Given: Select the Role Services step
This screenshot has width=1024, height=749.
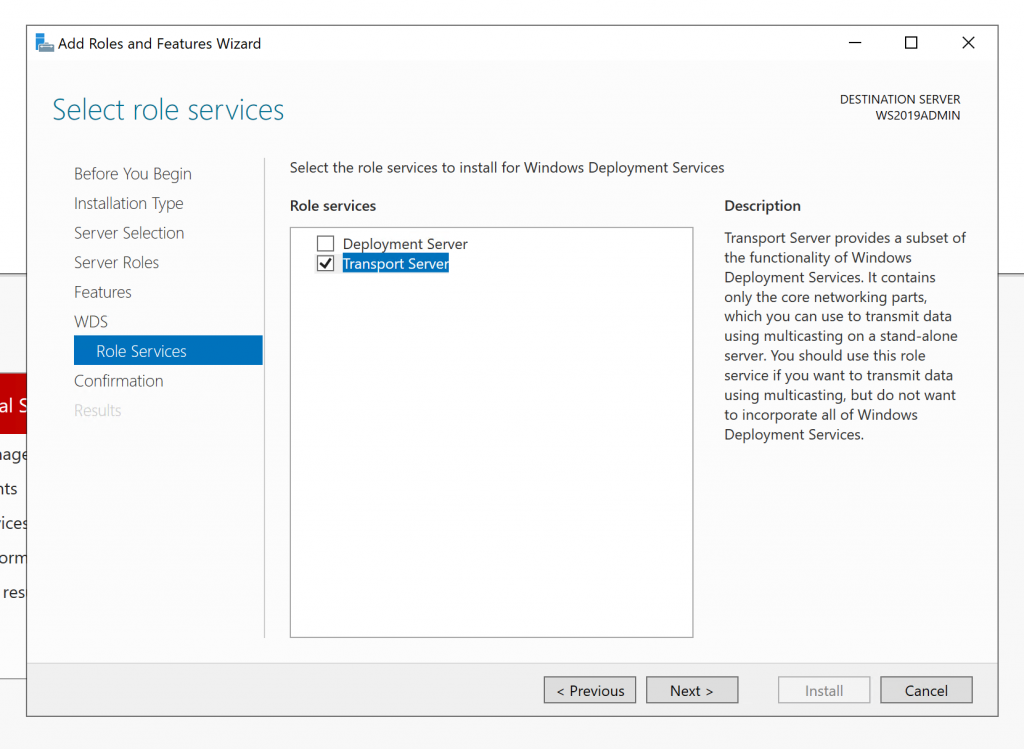Looking at the screenshot, I should click(x=168, y=351).
